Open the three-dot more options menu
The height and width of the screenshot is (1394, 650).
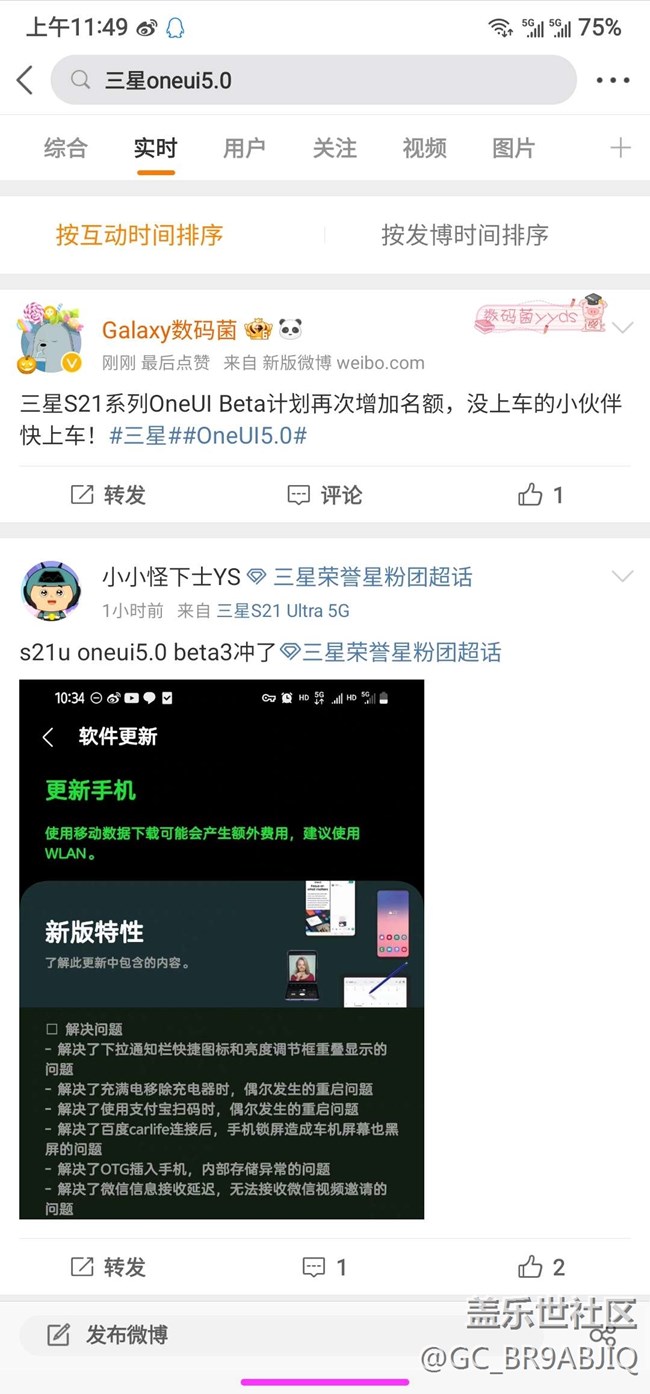click(x=612, y=80)
